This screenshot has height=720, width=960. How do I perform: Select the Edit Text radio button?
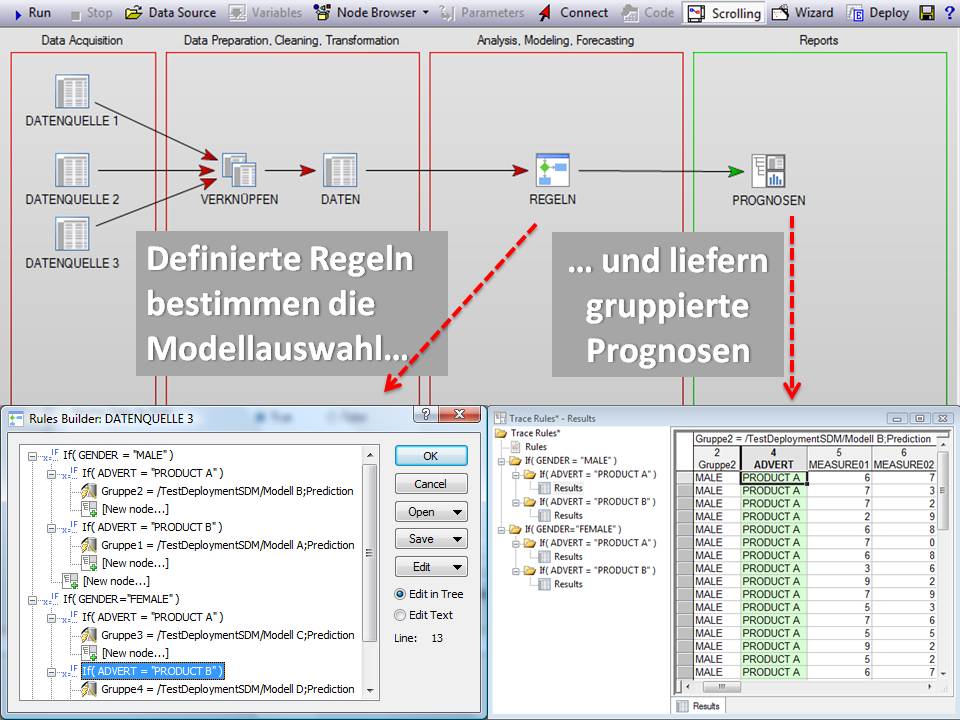401,615
